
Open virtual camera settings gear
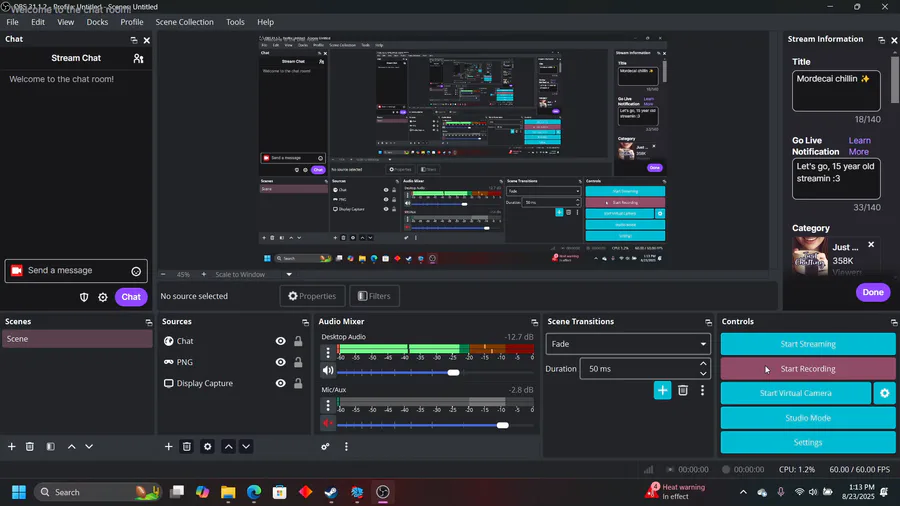(x=885, y=393)
